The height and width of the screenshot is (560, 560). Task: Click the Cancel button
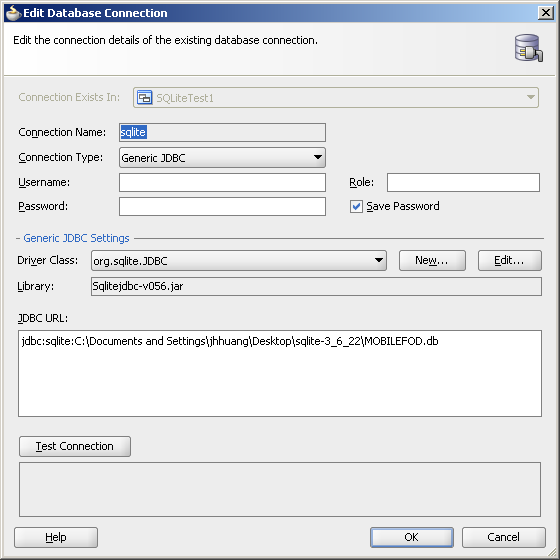(x=504, y=537)
